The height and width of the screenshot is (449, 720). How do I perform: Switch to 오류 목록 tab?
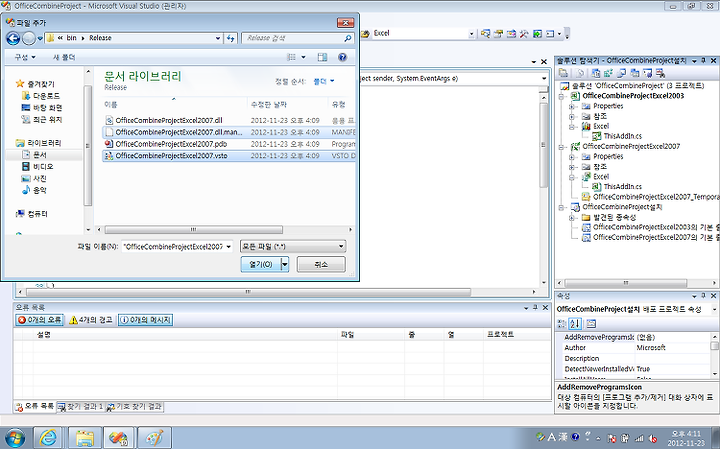34,407
